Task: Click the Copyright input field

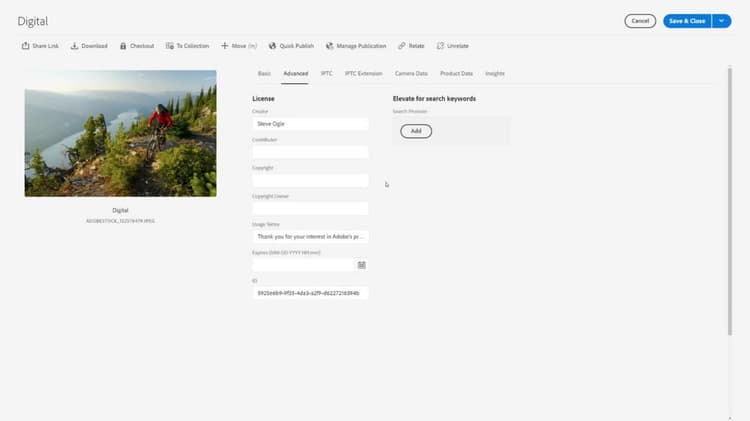Action: 310,180
